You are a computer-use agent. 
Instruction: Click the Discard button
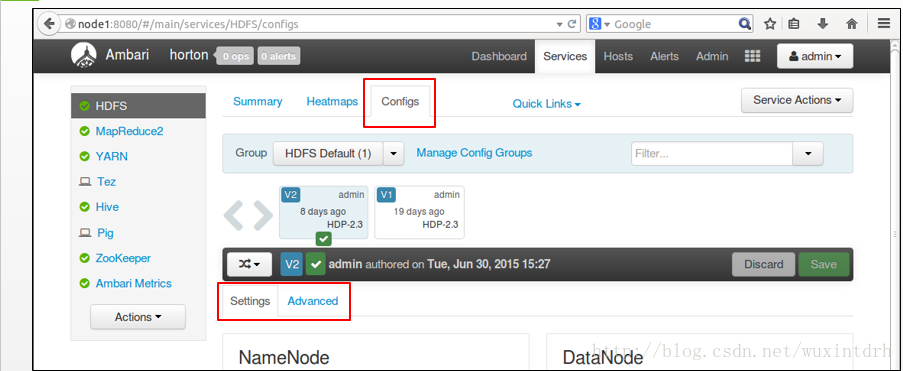click(x=764, y=264)
